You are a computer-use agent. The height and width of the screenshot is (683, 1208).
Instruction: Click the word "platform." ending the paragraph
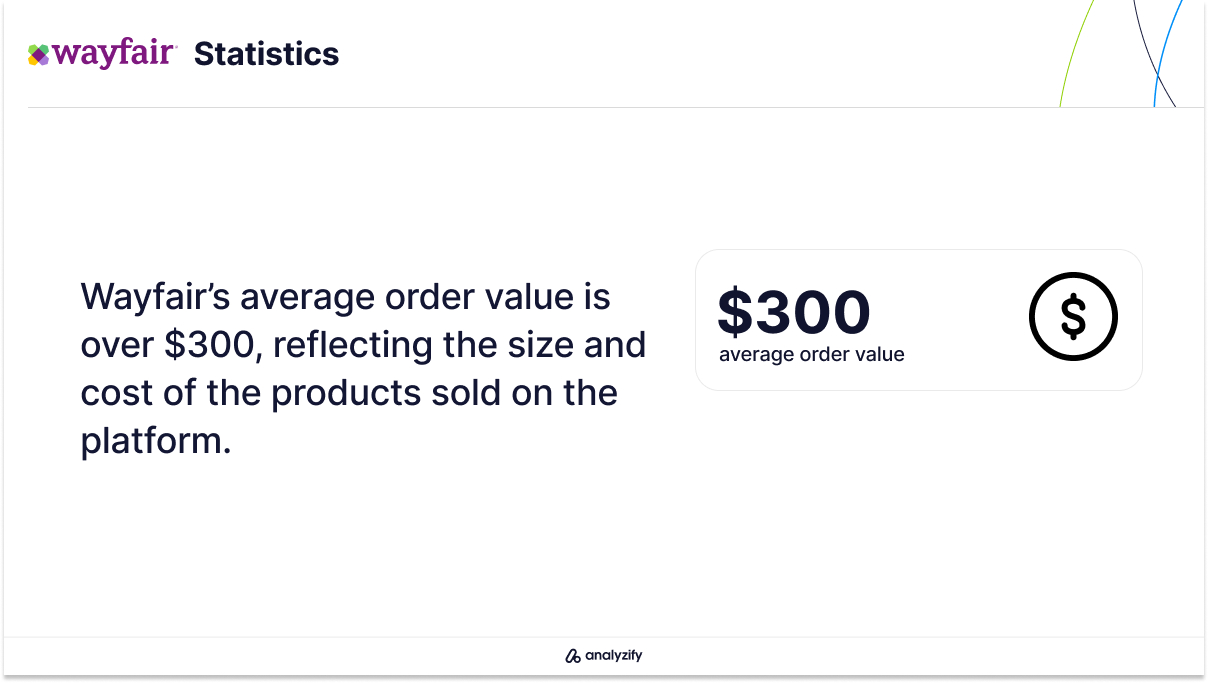click(156, 442)
